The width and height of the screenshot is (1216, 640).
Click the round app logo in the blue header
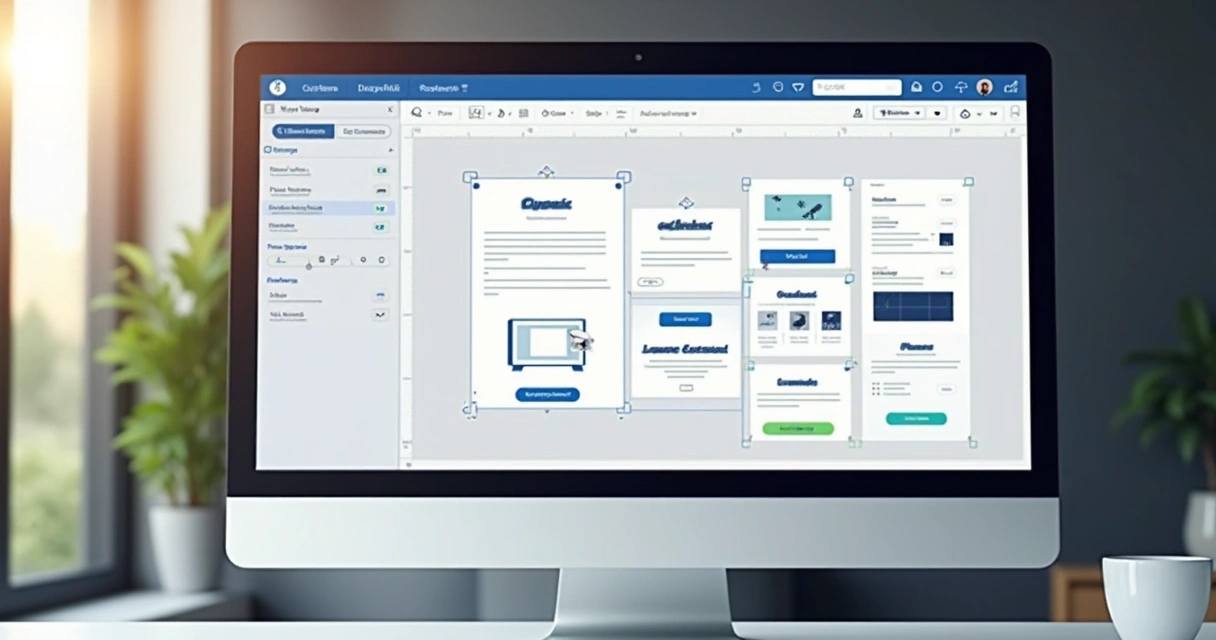278,88
